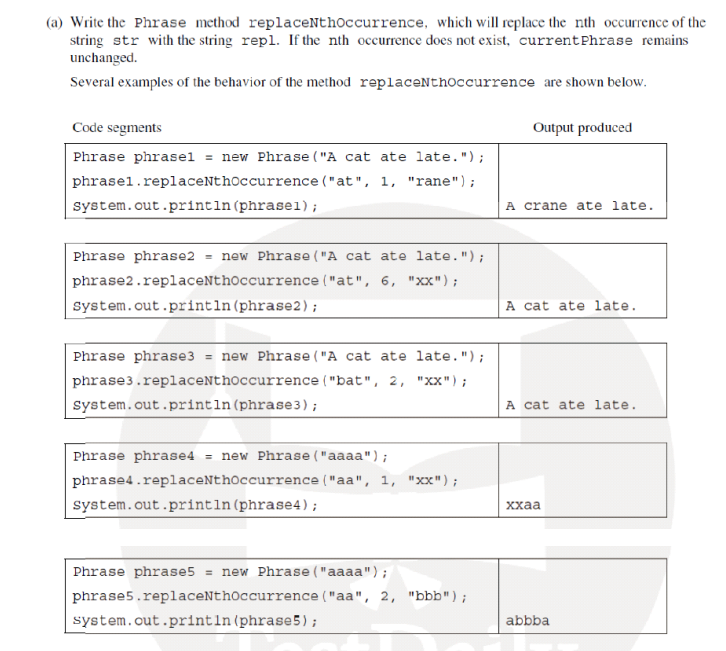Click the phrase4 constructor with "aaaa"

coord(230,456)
